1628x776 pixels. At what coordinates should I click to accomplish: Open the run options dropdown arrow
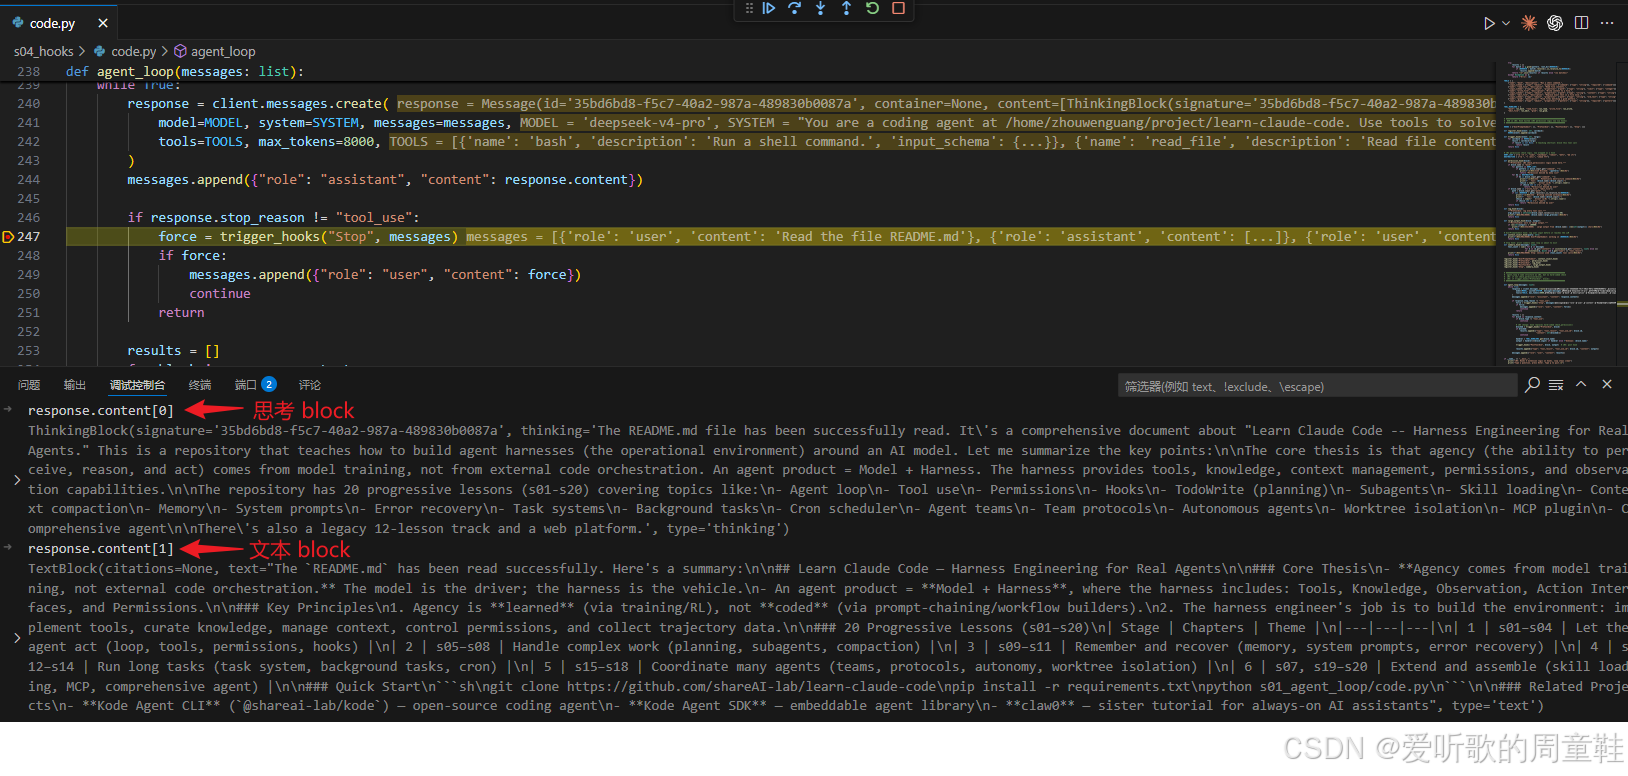click(1506, 23)
